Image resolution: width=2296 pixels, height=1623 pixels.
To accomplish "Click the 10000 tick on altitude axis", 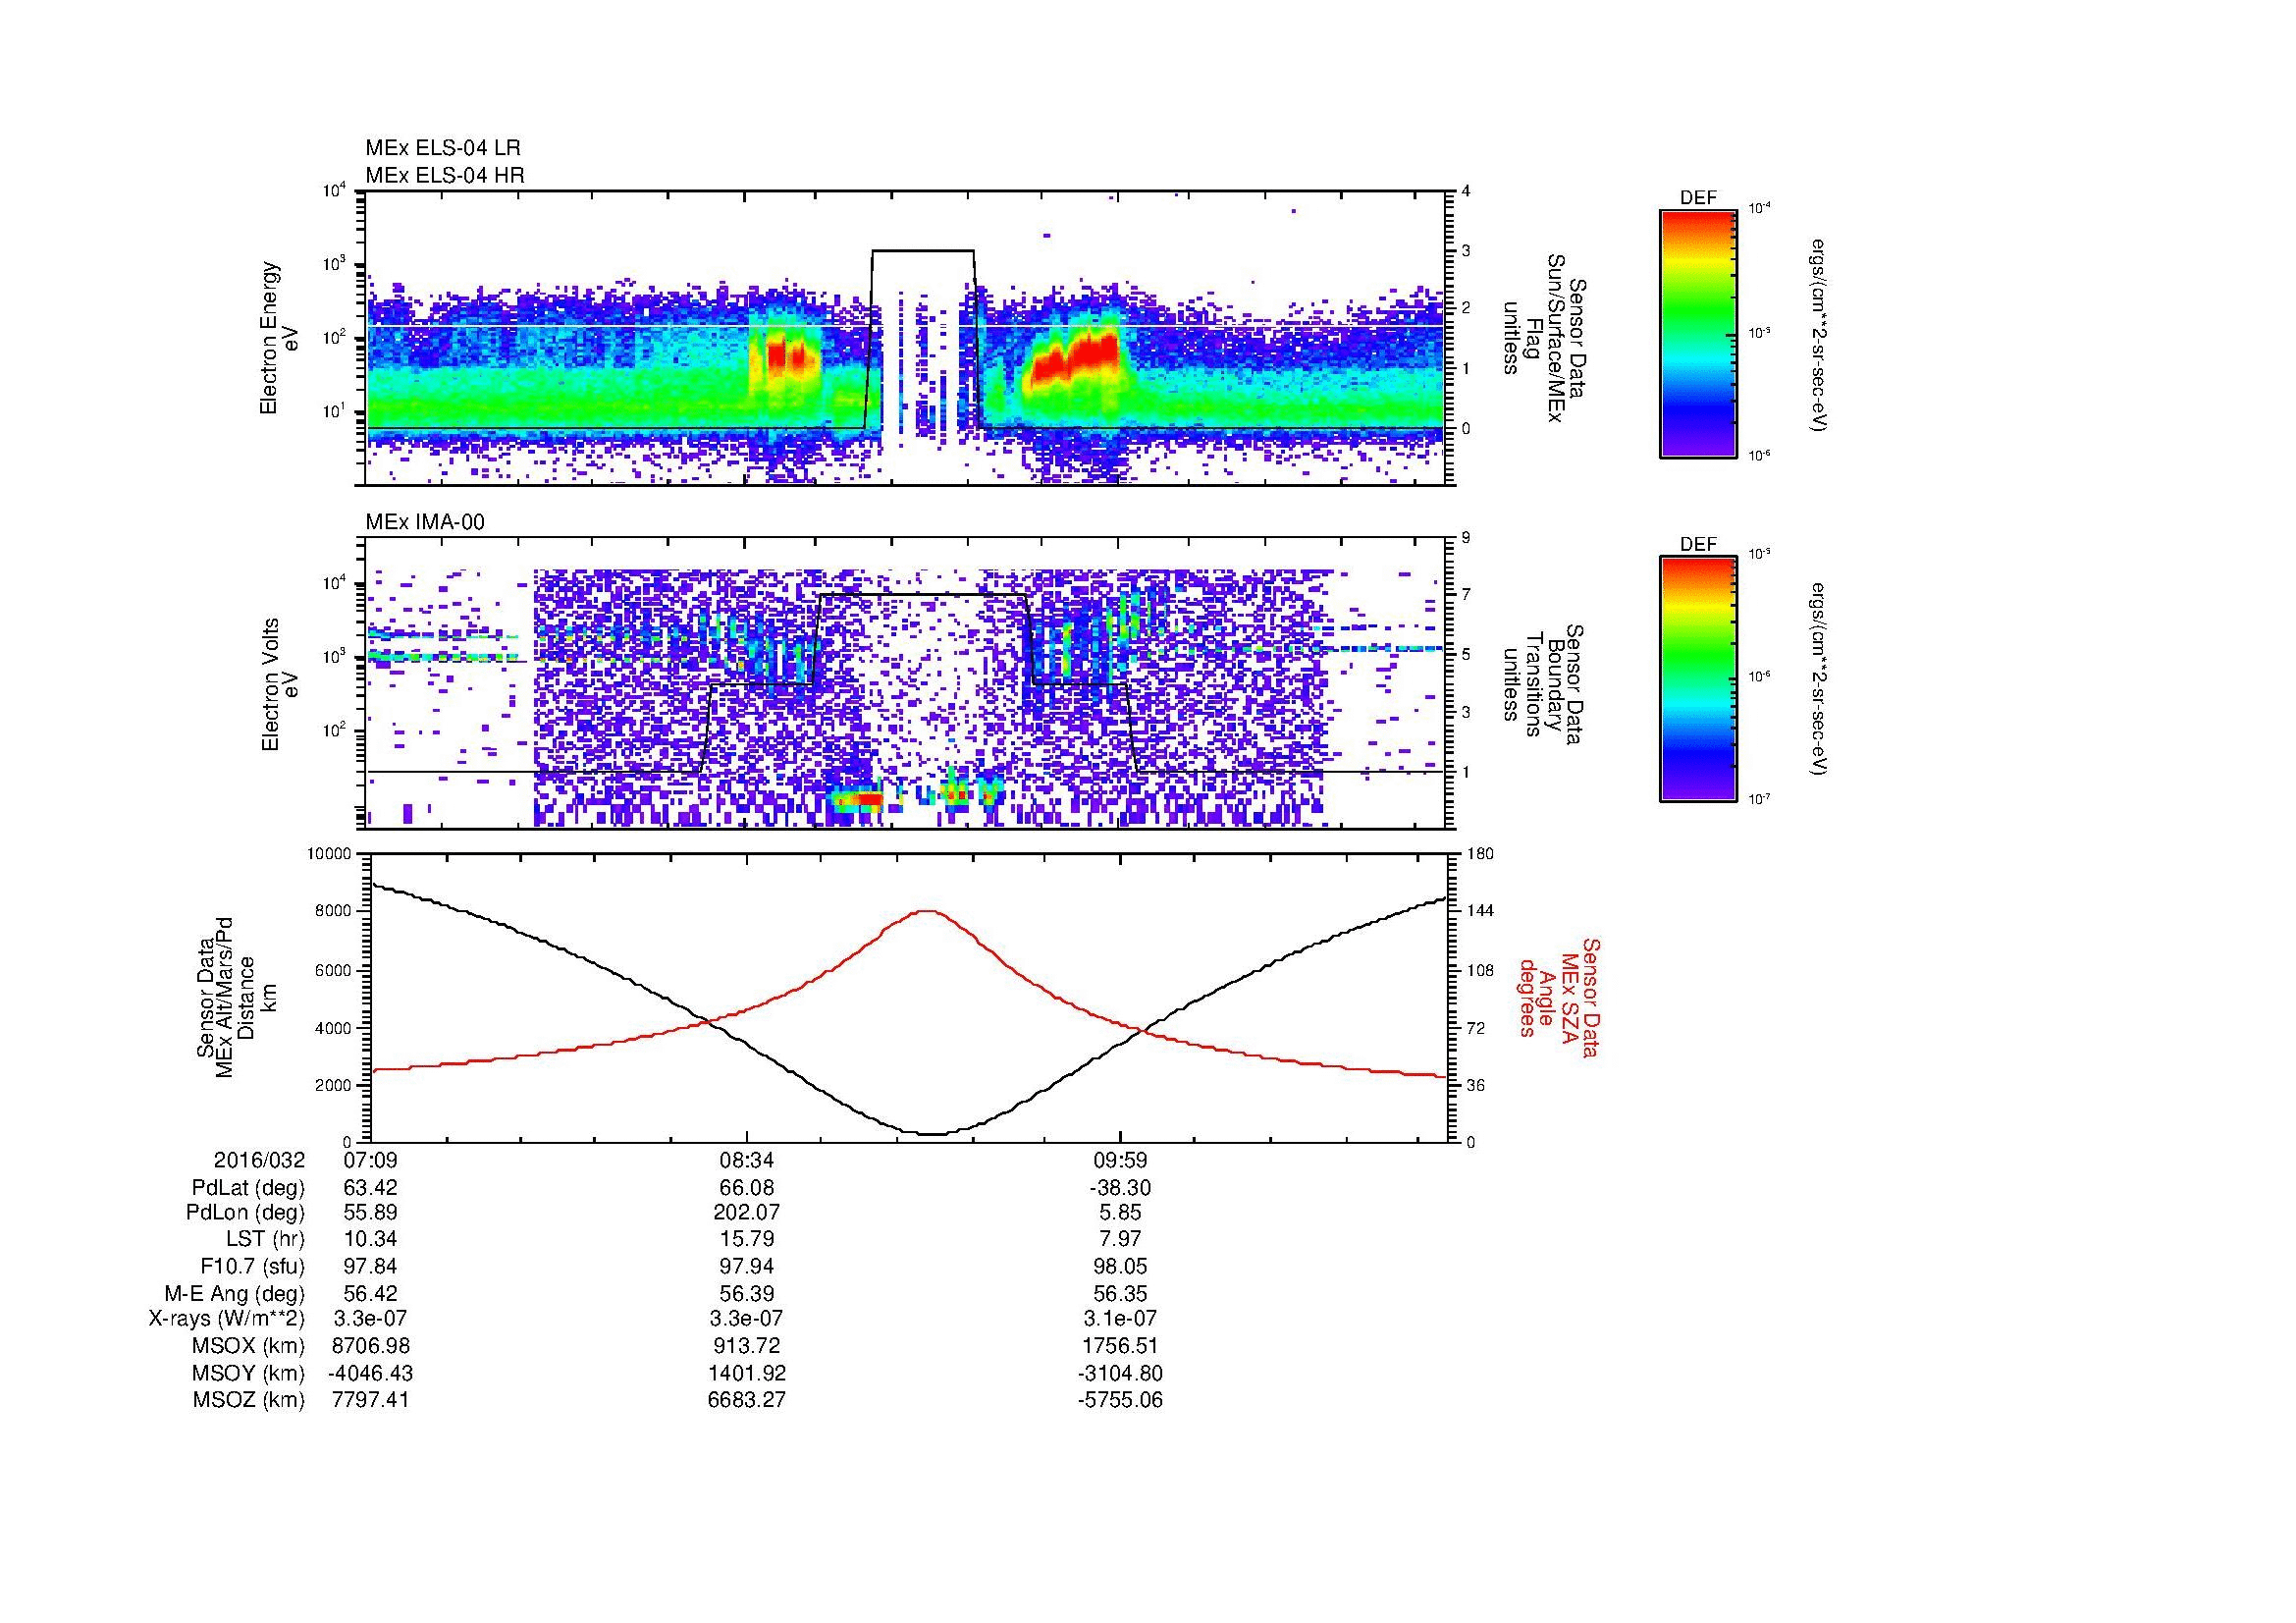I will 330,854.
